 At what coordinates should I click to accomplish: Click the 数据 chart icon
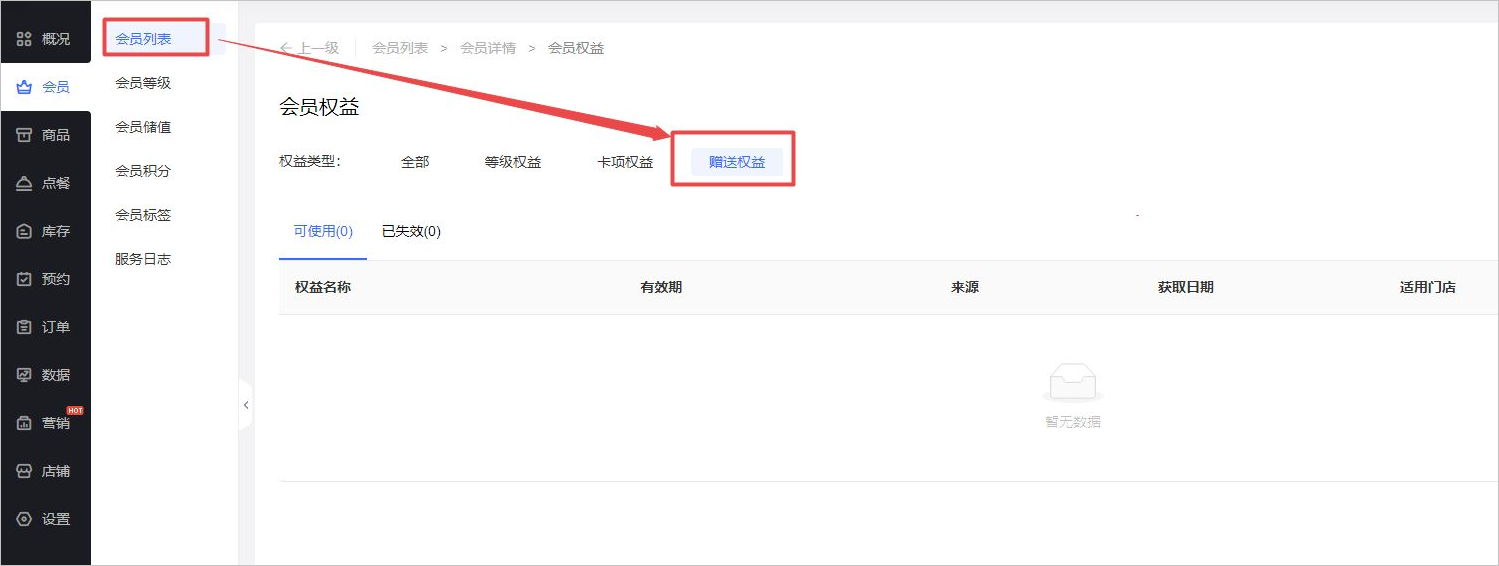(25, 375)
